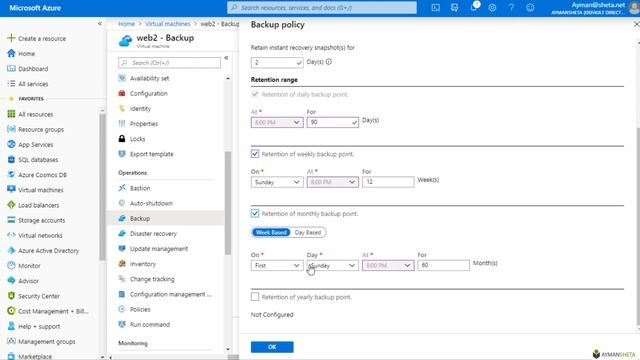The image size is (640, 360).
Task: Click Bastion icon in Operations
Action: (x=122, y=188)
